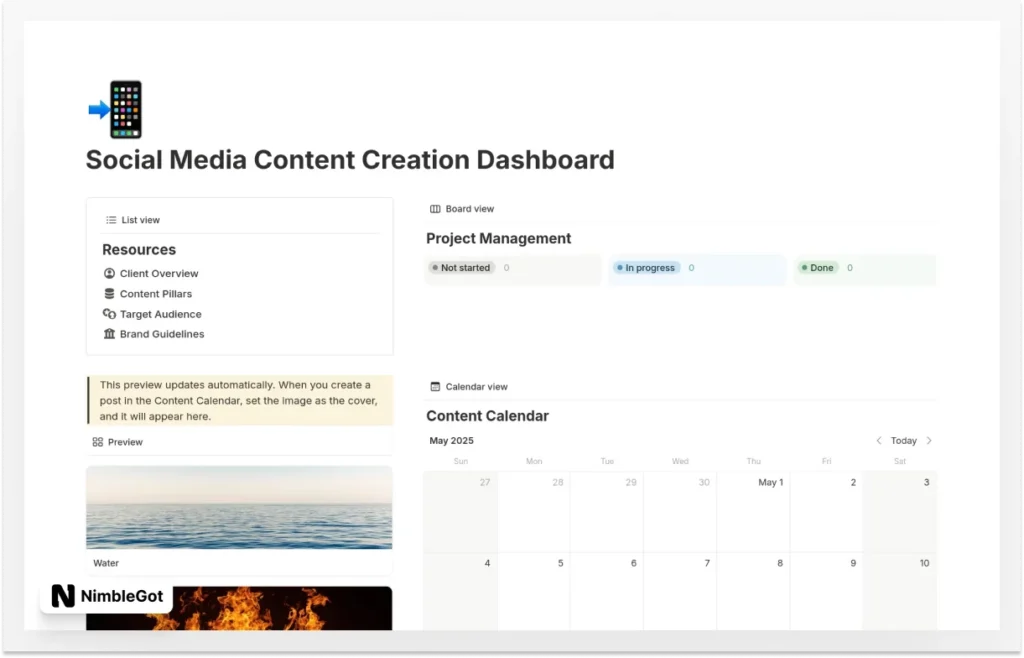The width and height of the screenshot is (1024, 658).
Task: Select the Target Audience page icon
Action: (x=109, y=314)
